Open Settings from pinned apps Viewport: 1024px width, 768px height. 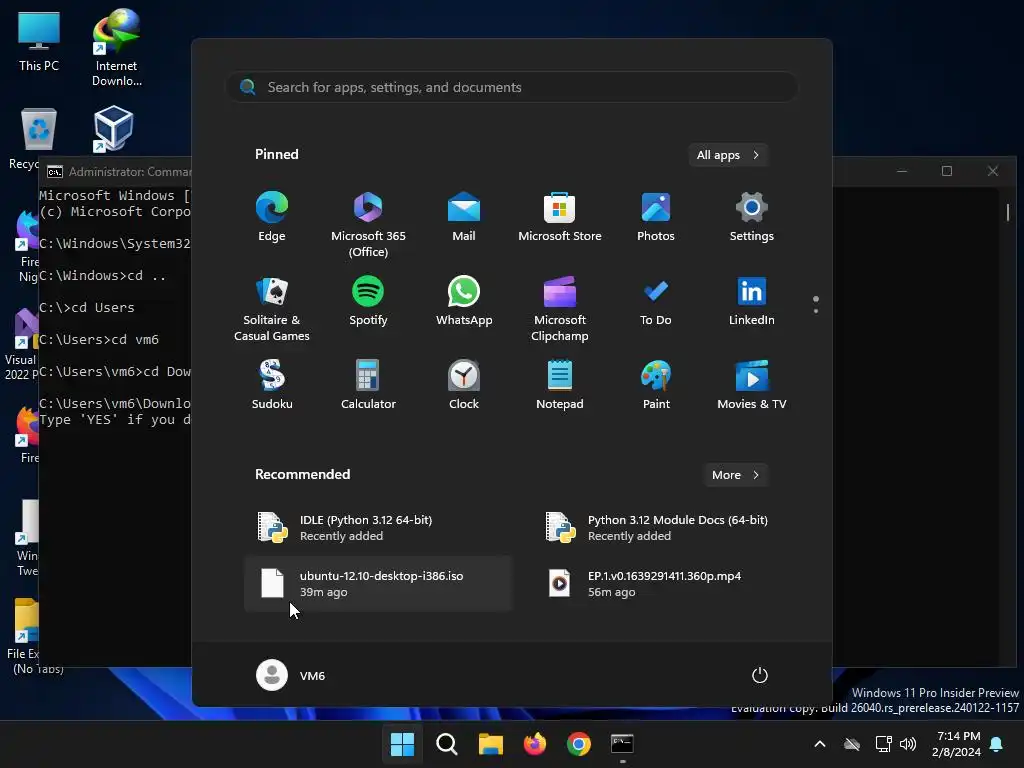pyautogui.click(x=752, y=217)
